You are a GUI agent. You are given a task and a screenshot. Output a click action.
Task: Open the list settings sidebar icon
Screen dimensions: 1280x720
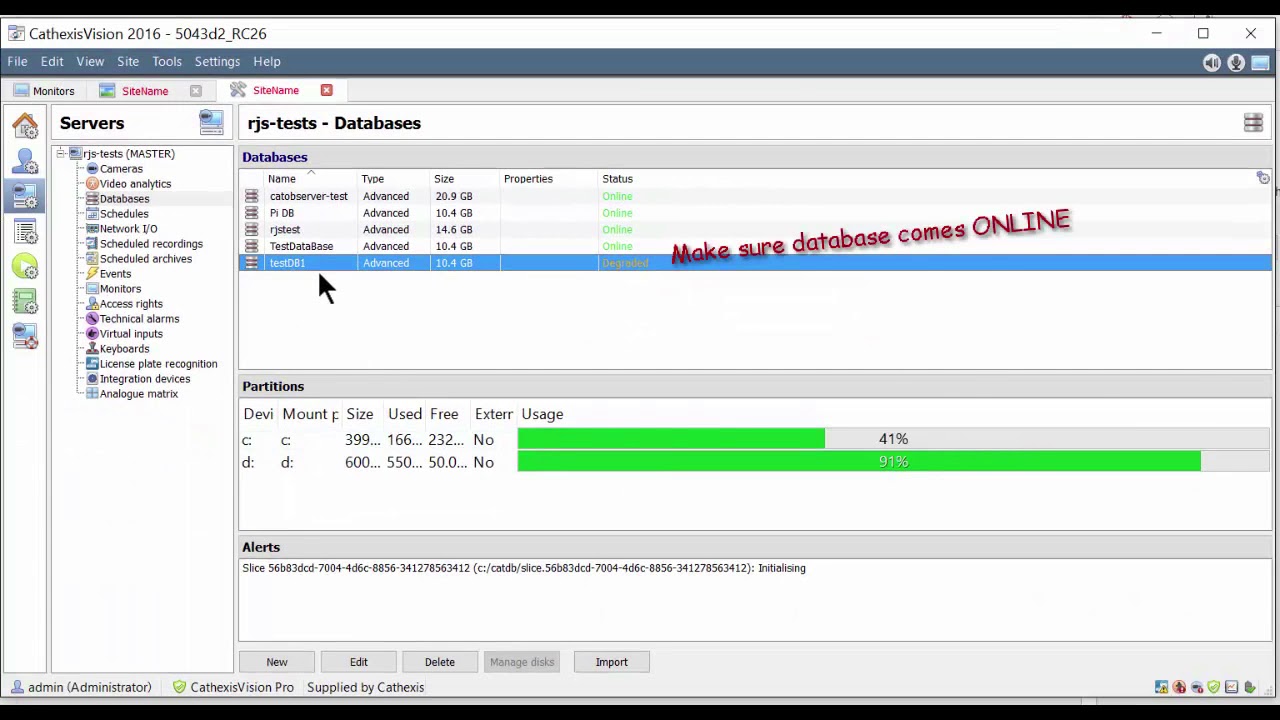(25, 231)
